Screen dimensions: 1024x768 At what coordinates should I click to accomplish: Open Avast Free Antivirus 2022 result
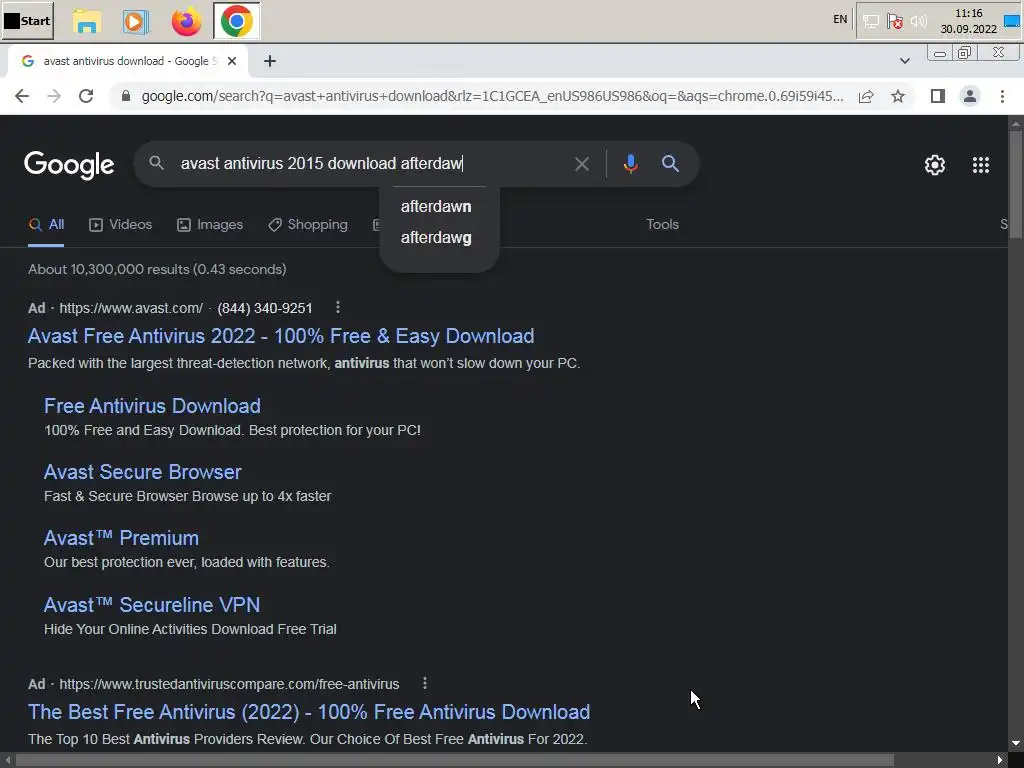pos(281,336)
